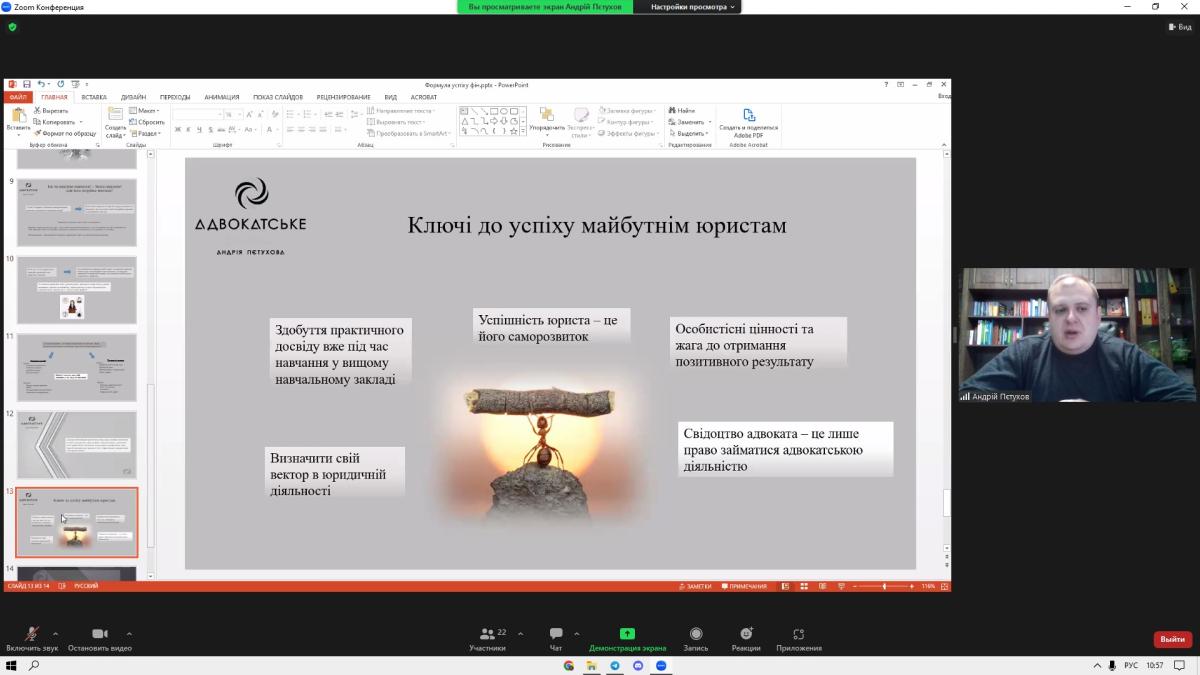
Task: Toggle notes pane (ЗАМЕТКИ) in status bar
Action: click(x=695, y=586)
